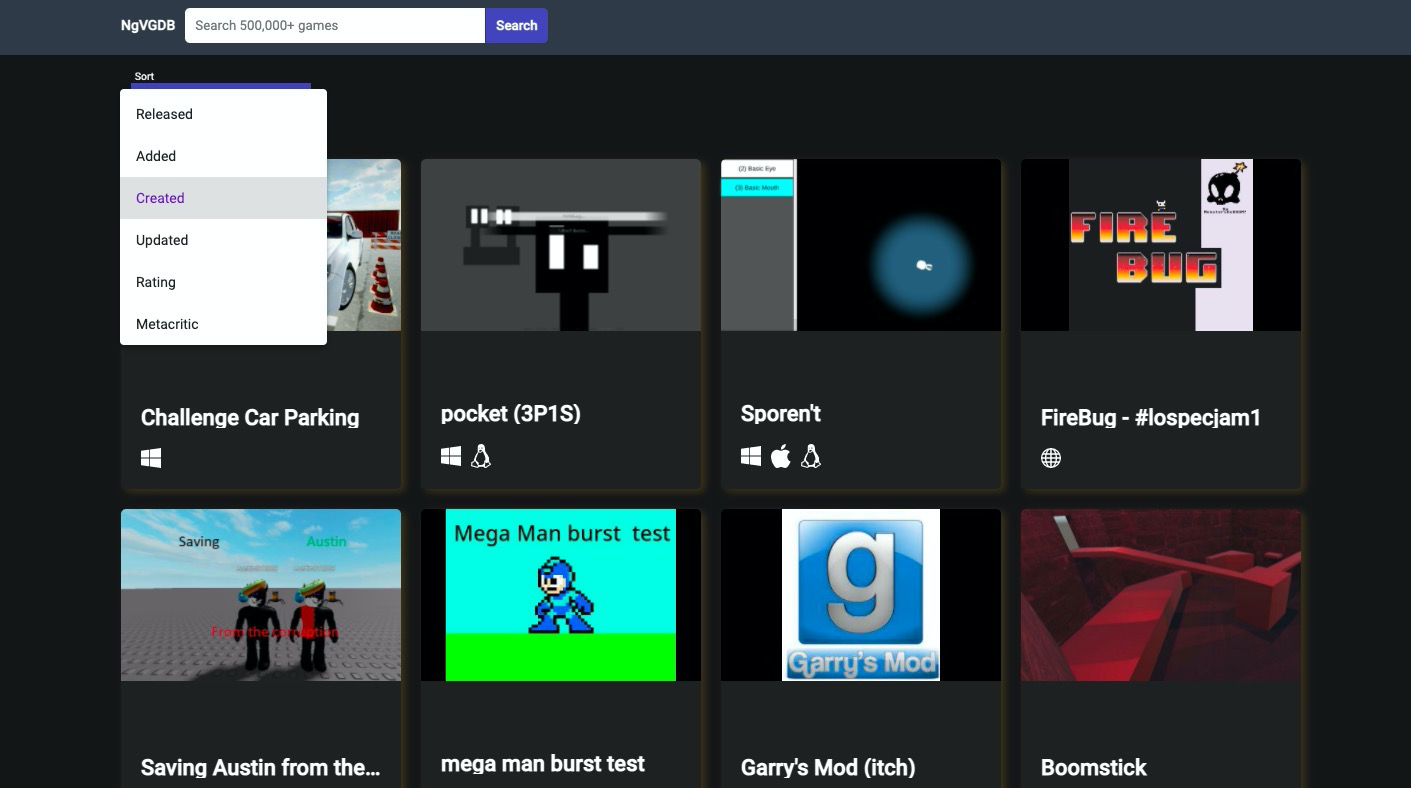The height and width of the screenshot is (788, 1411).
Task: Pick Metacritic as the sort order
Action: tap(167, 324)
